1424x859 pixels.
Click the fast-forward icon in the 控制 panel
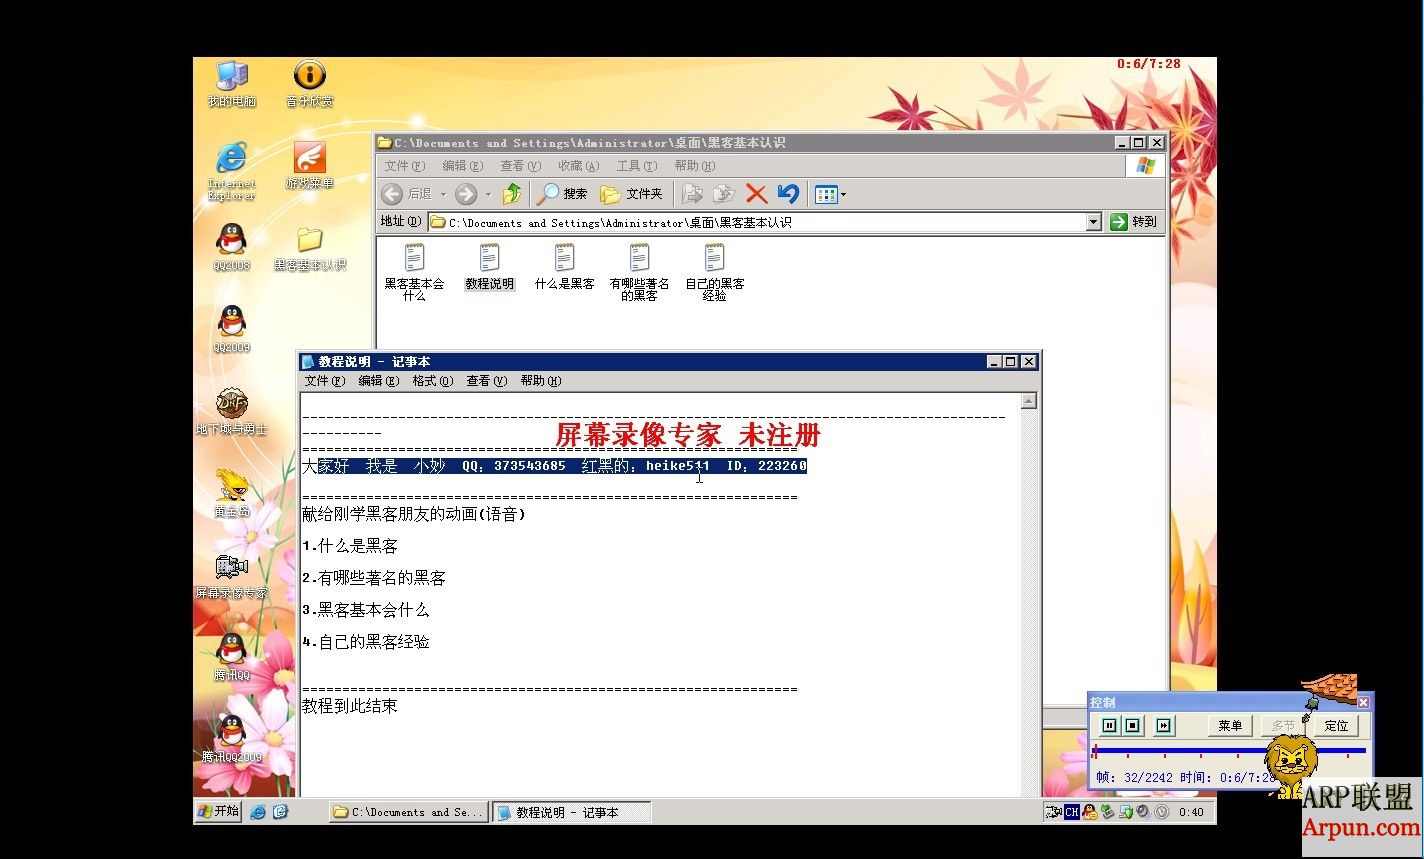(1163, 725)
